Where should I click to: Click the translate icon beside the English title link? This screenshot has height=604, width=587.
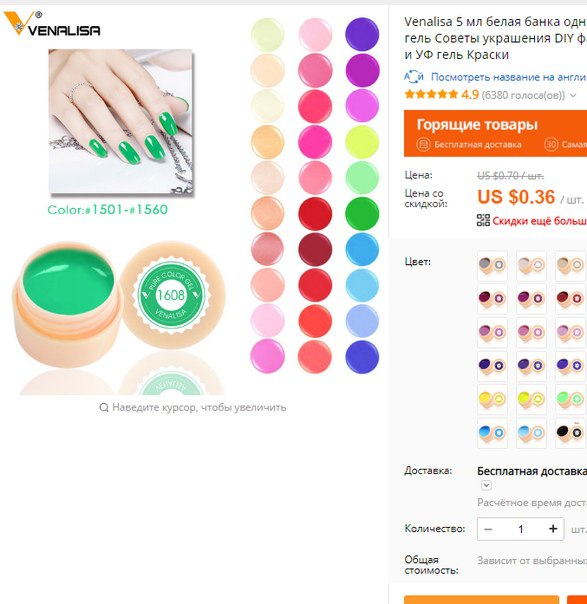pos(414,77)
